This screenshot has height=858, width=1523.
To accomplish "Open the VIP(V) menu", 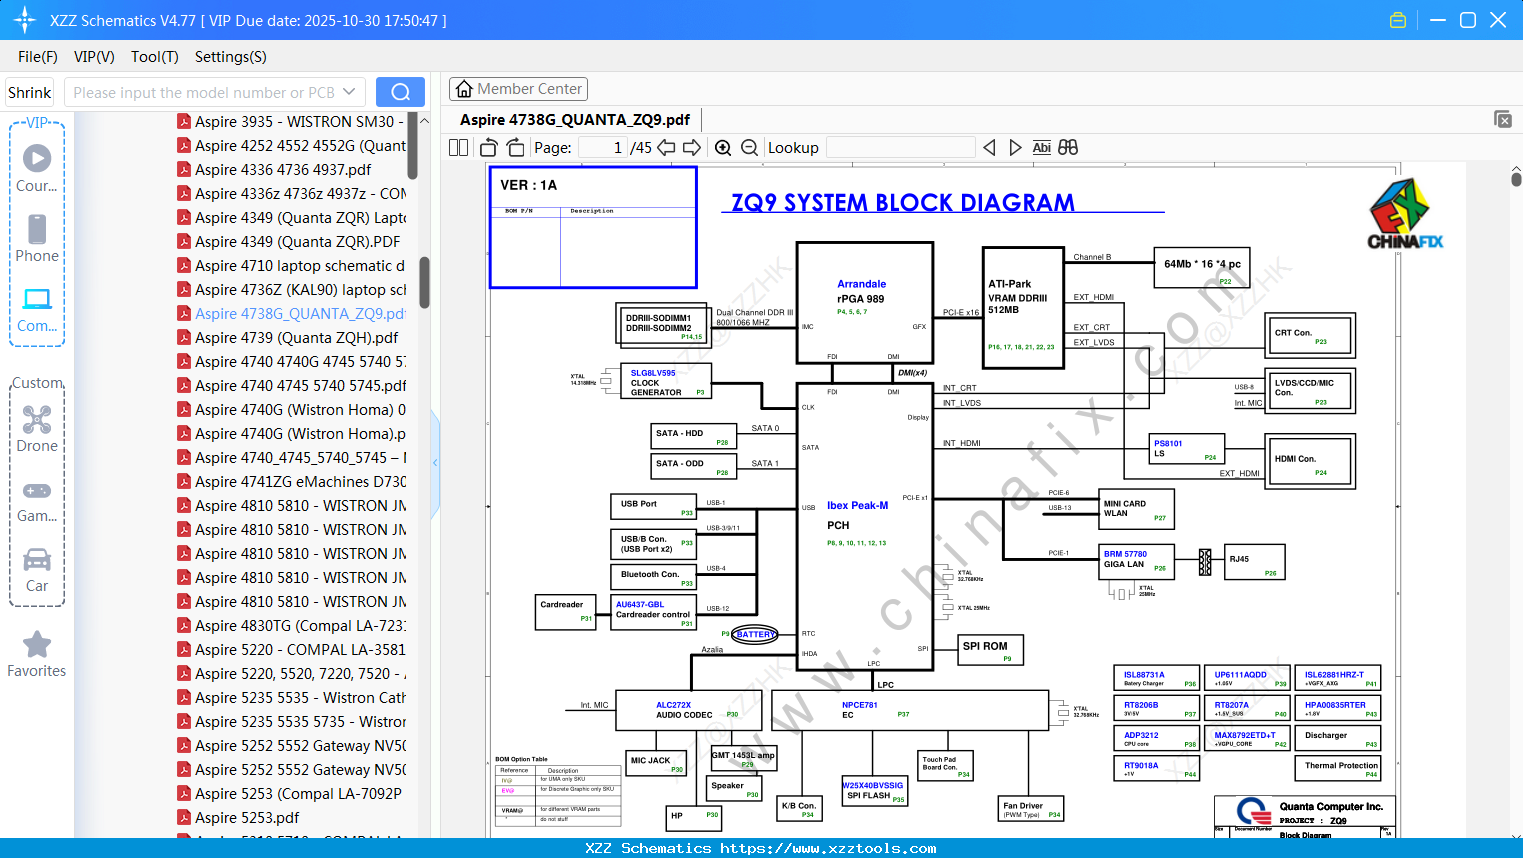I will [94, 57].
